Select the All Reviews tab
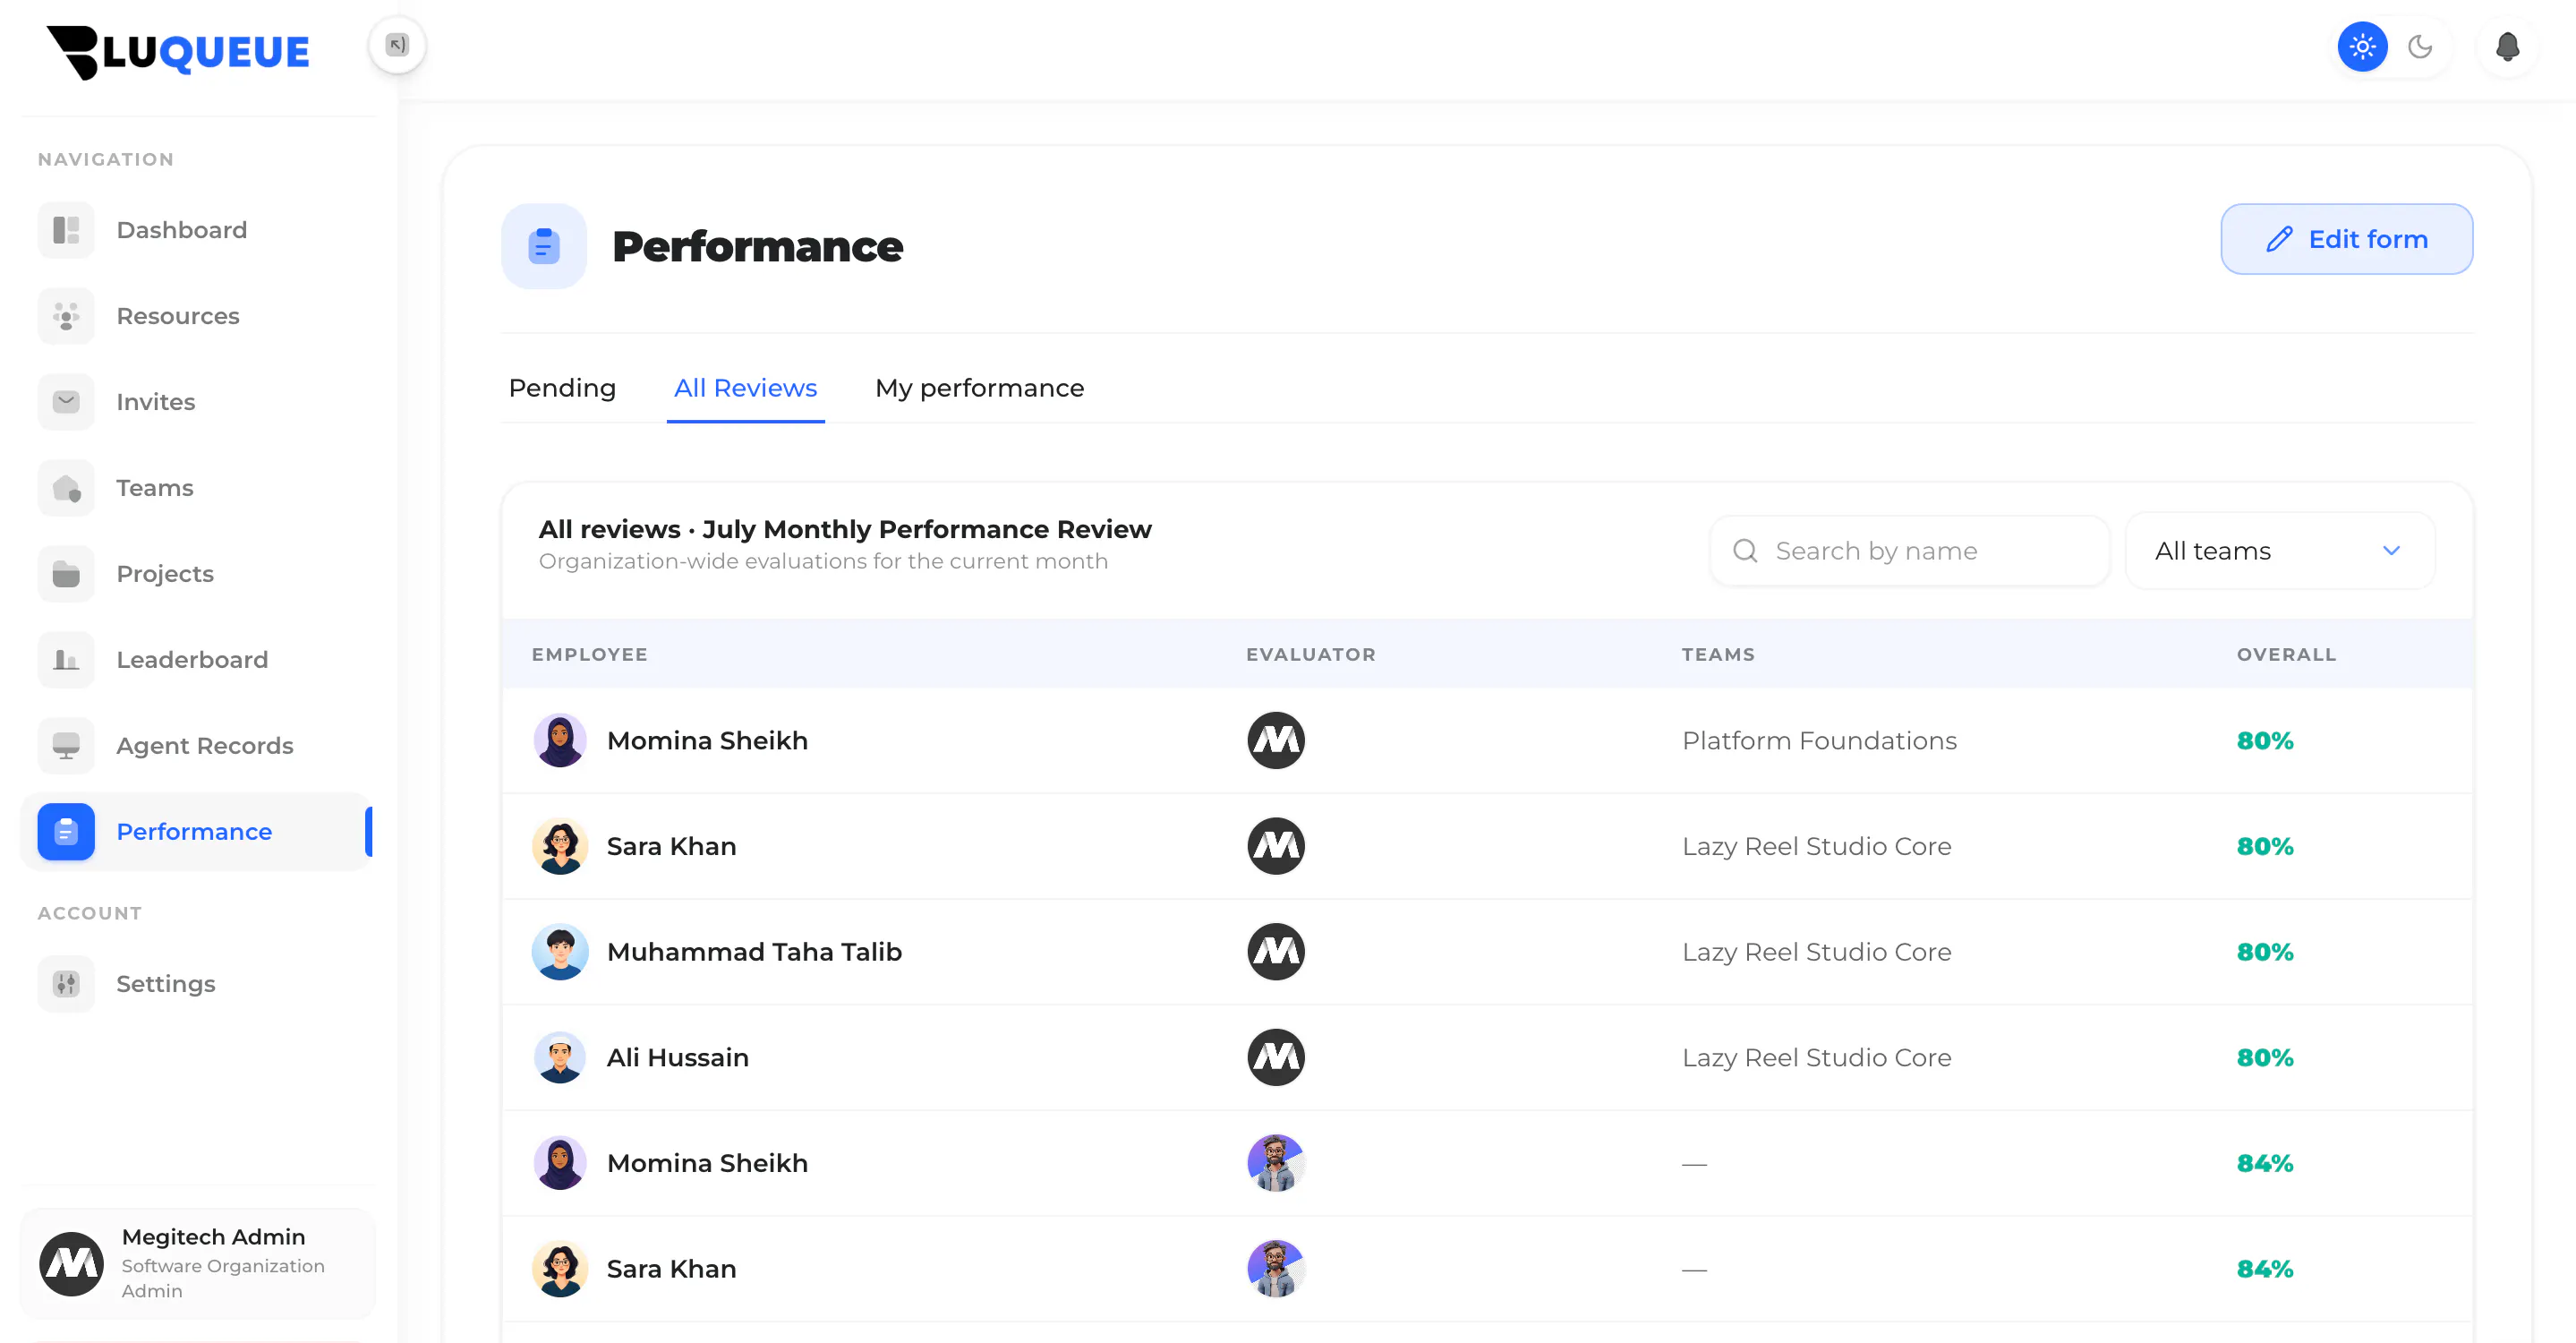This screenshot has width=2576, height=1343. tap(745, 388)
